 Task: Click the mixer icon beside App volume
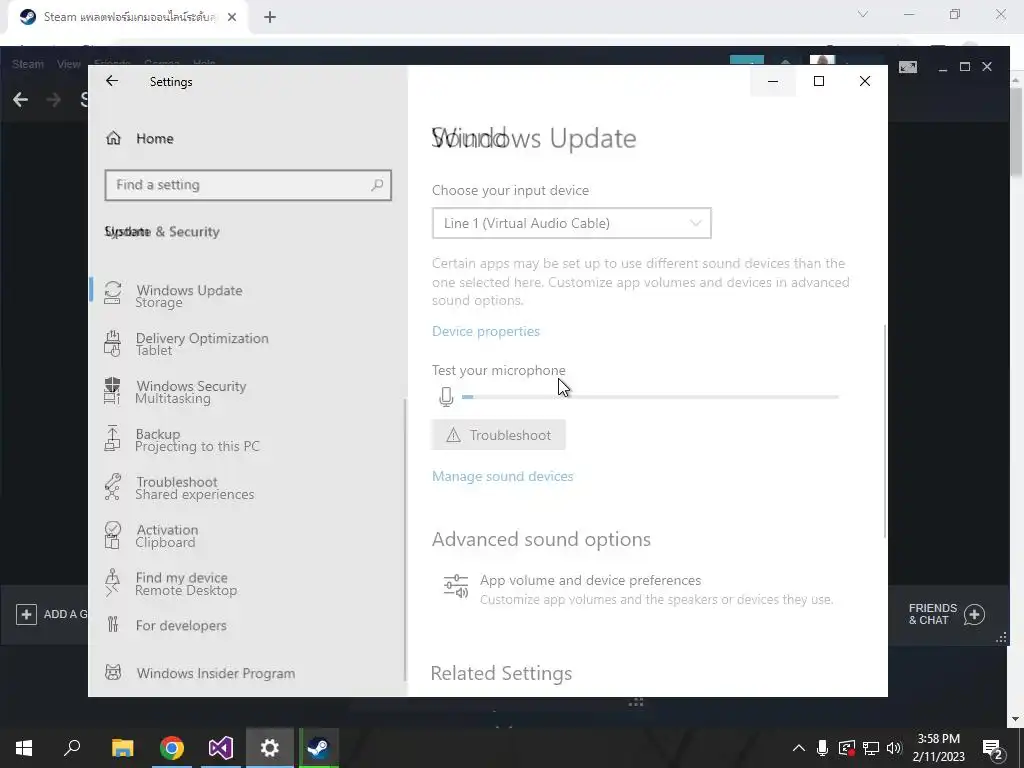pyautogui.click(x=456, y=586)
